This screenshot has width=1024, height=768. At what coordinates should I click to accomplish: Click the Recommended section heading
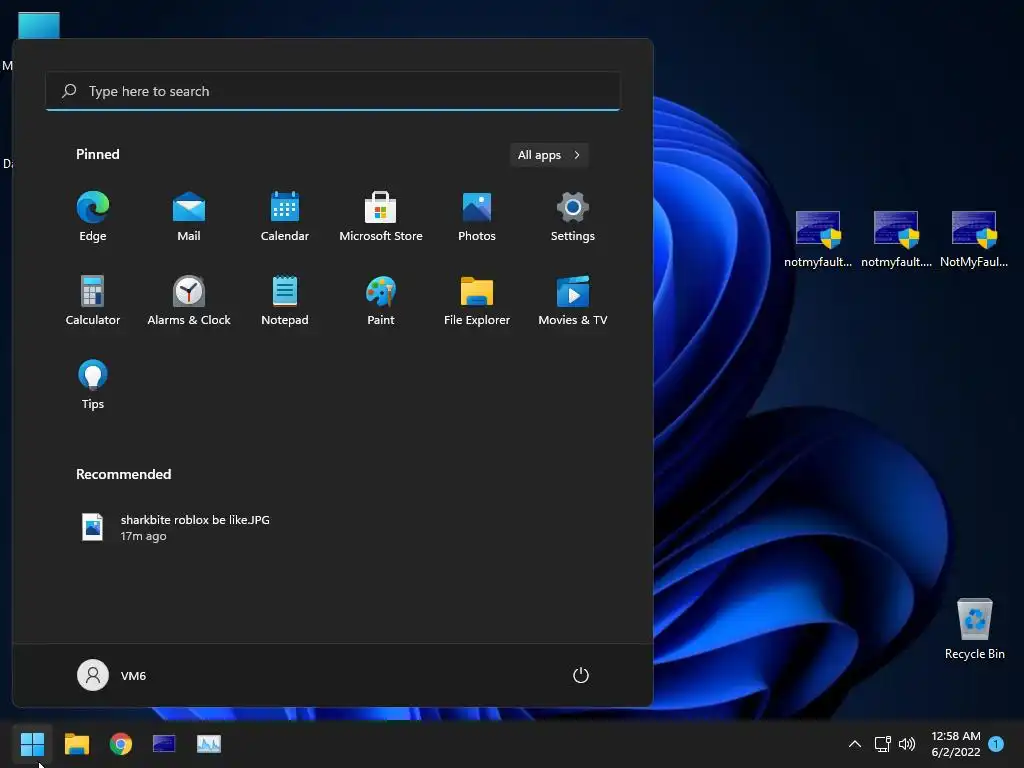123,474
